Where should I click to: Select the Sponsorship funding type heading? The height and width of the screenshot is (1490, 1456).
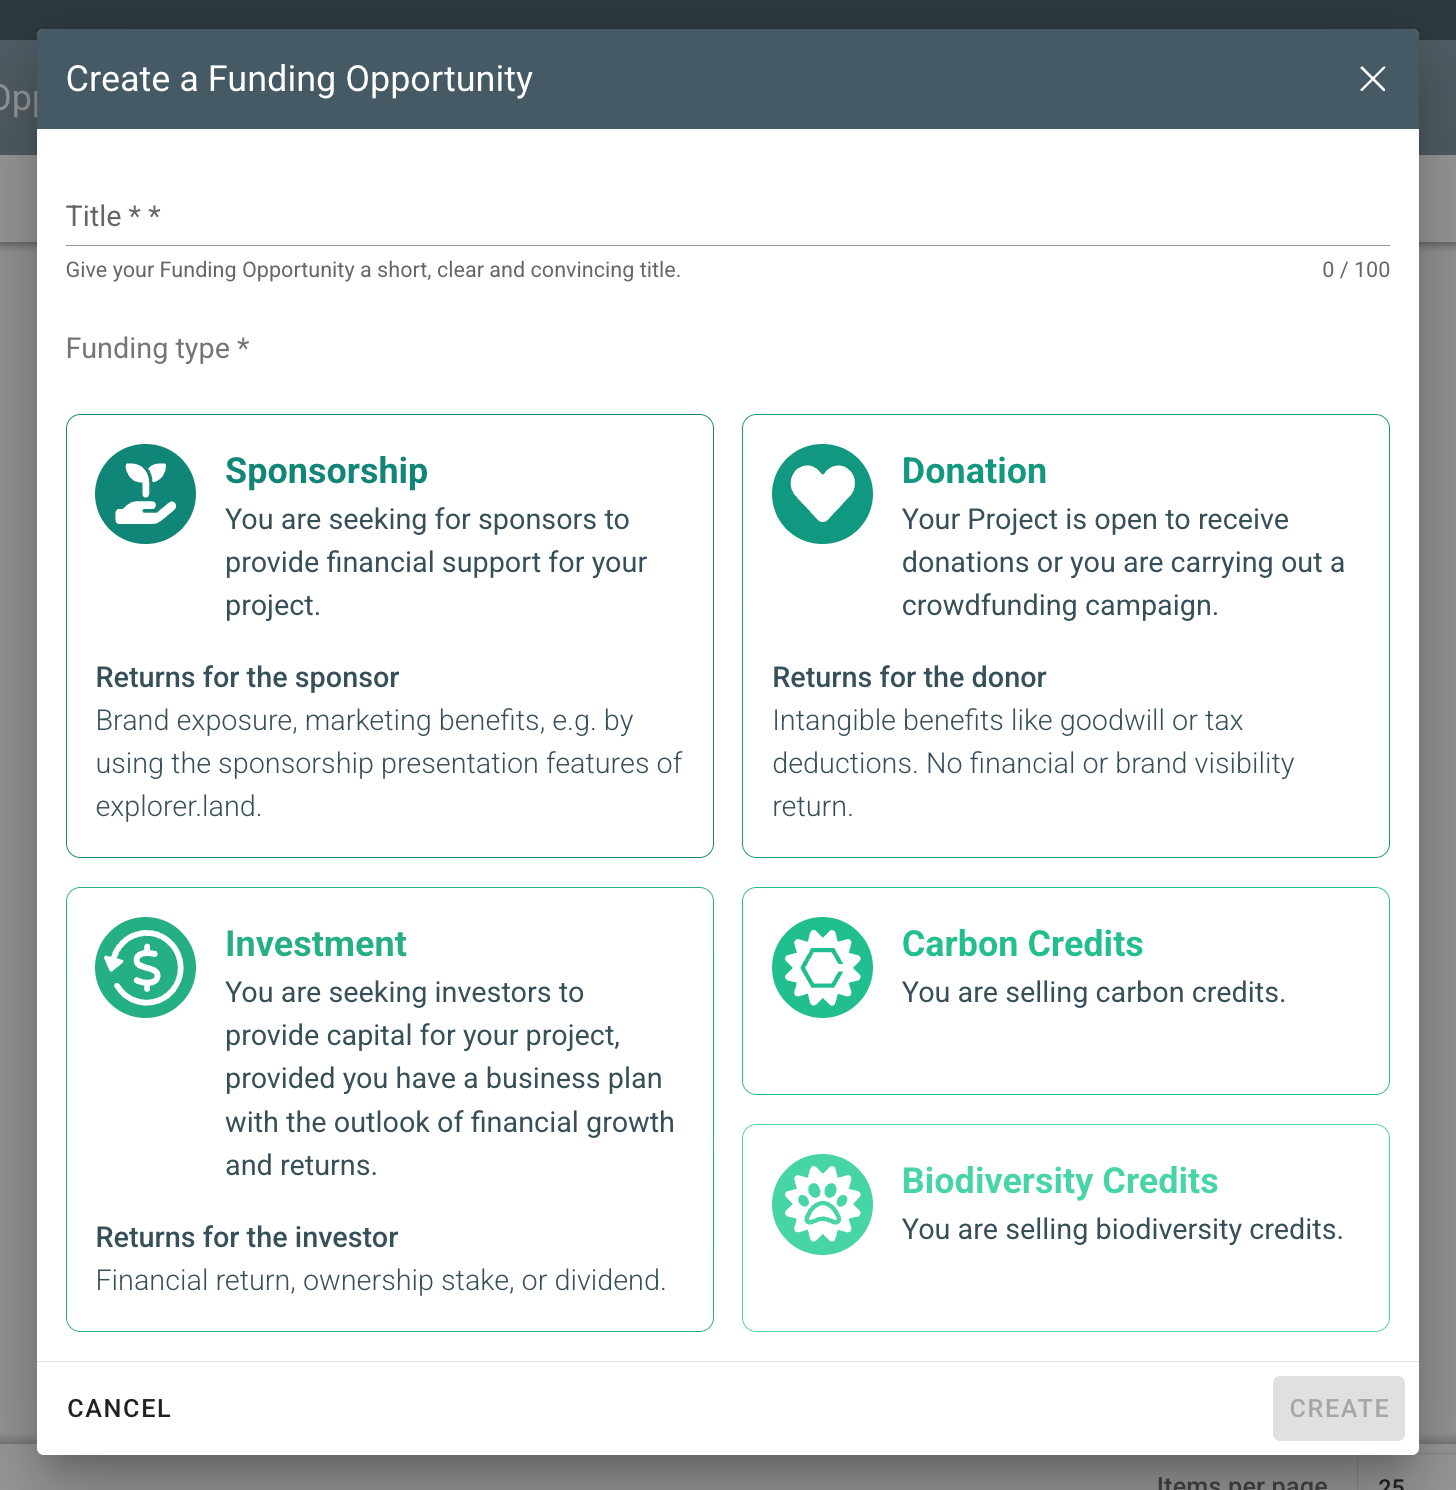326,471
